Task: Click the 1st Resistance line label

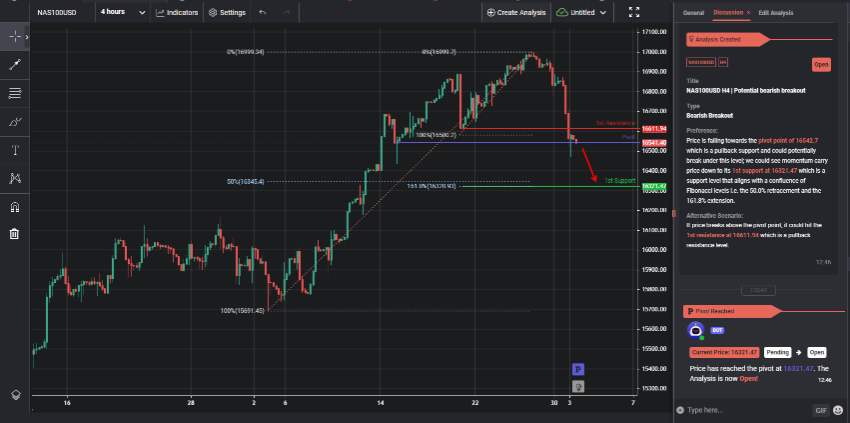Action: [615, 123]
